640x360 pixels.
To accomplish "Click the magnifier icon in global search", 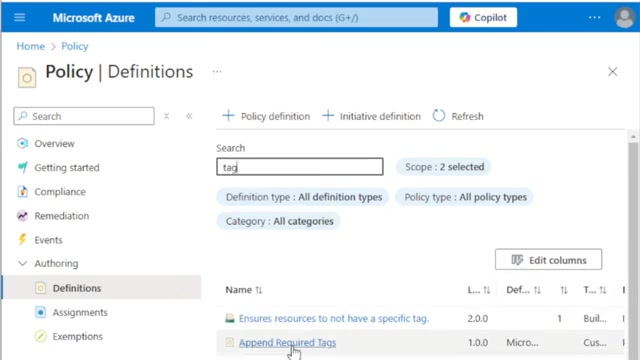I will pyautogui.click(x=166, y=17).
